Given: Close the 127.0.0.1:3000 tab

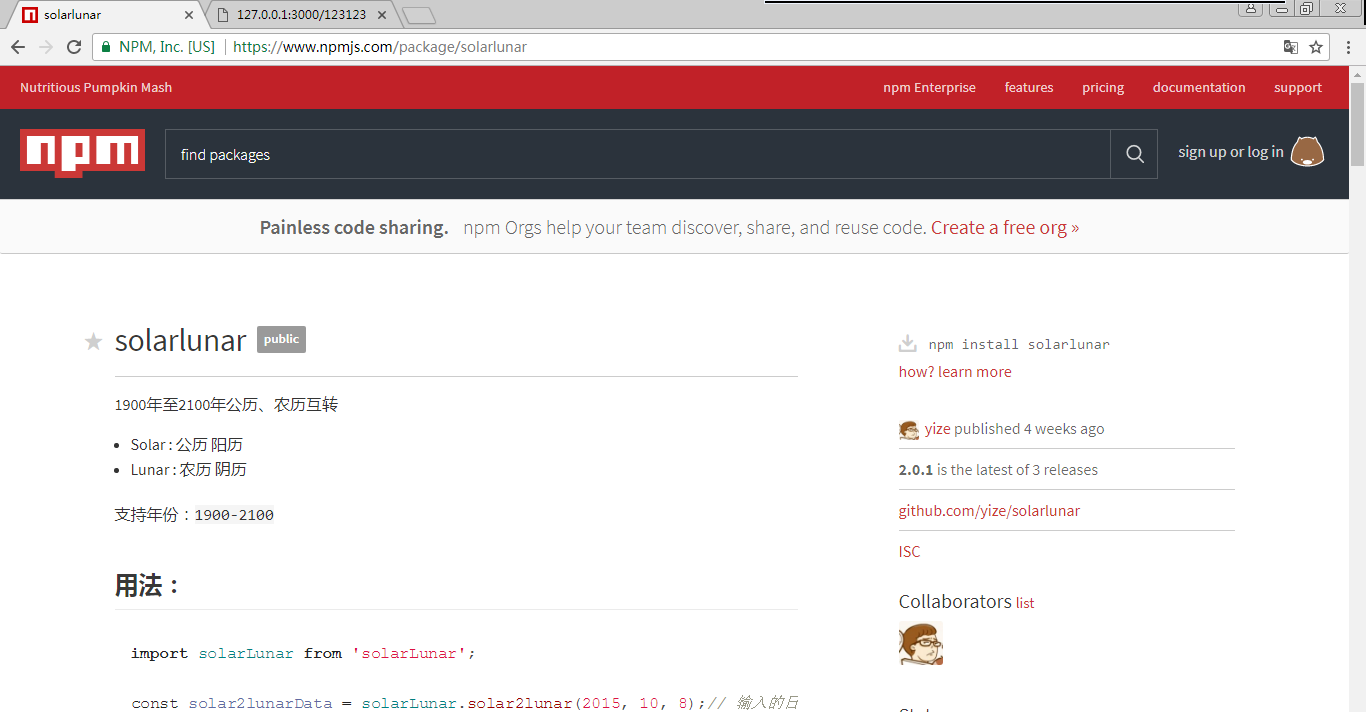Looking at the screenshot, I should pyautogui.click(x=381, y=15).
